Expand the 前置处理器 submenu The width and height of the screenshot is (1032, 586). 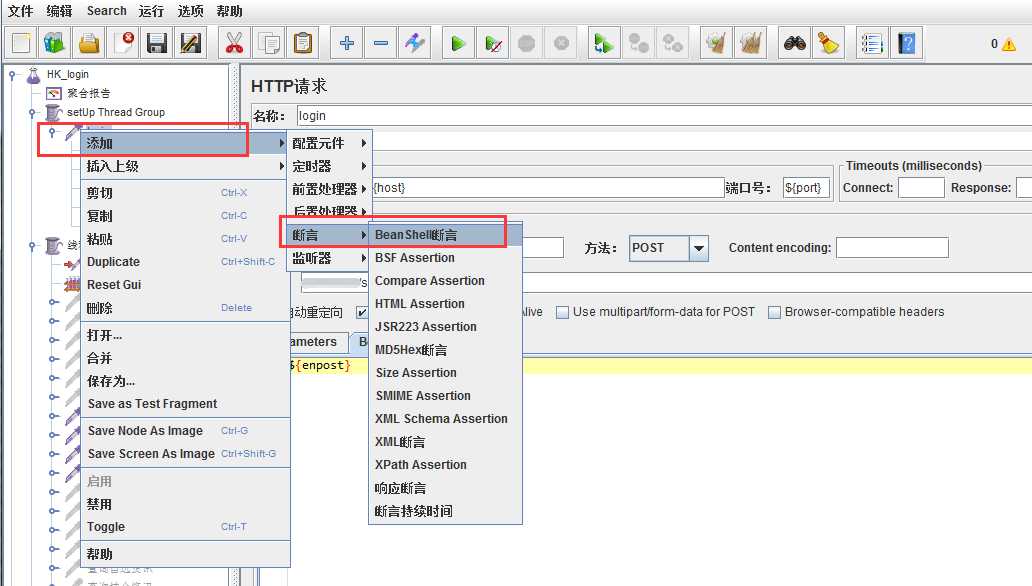[329, 189]
